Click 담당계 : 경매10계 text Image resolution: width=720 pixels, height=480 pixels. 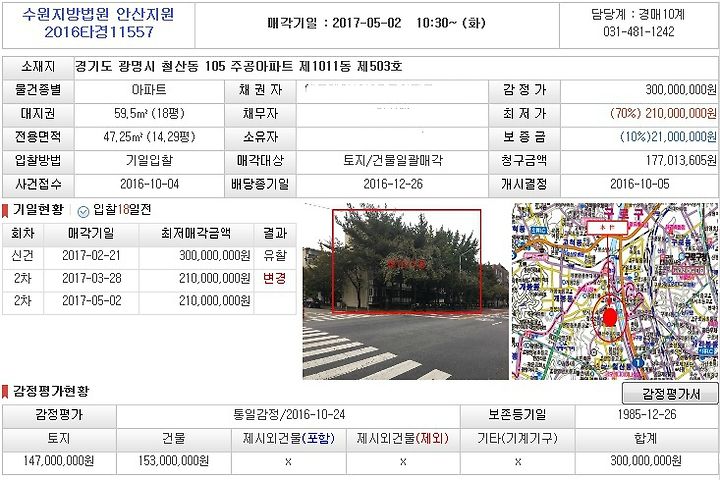(x=638, y=15)
